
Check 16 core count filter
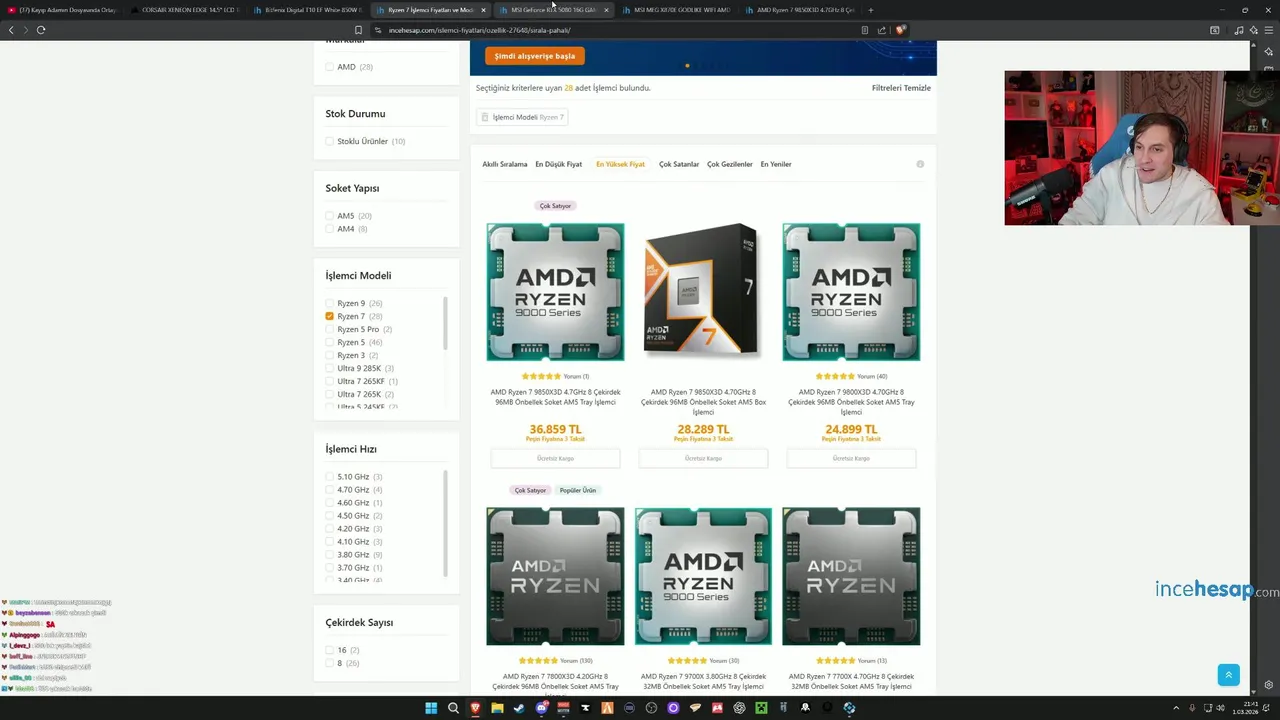tap(329, 650)
